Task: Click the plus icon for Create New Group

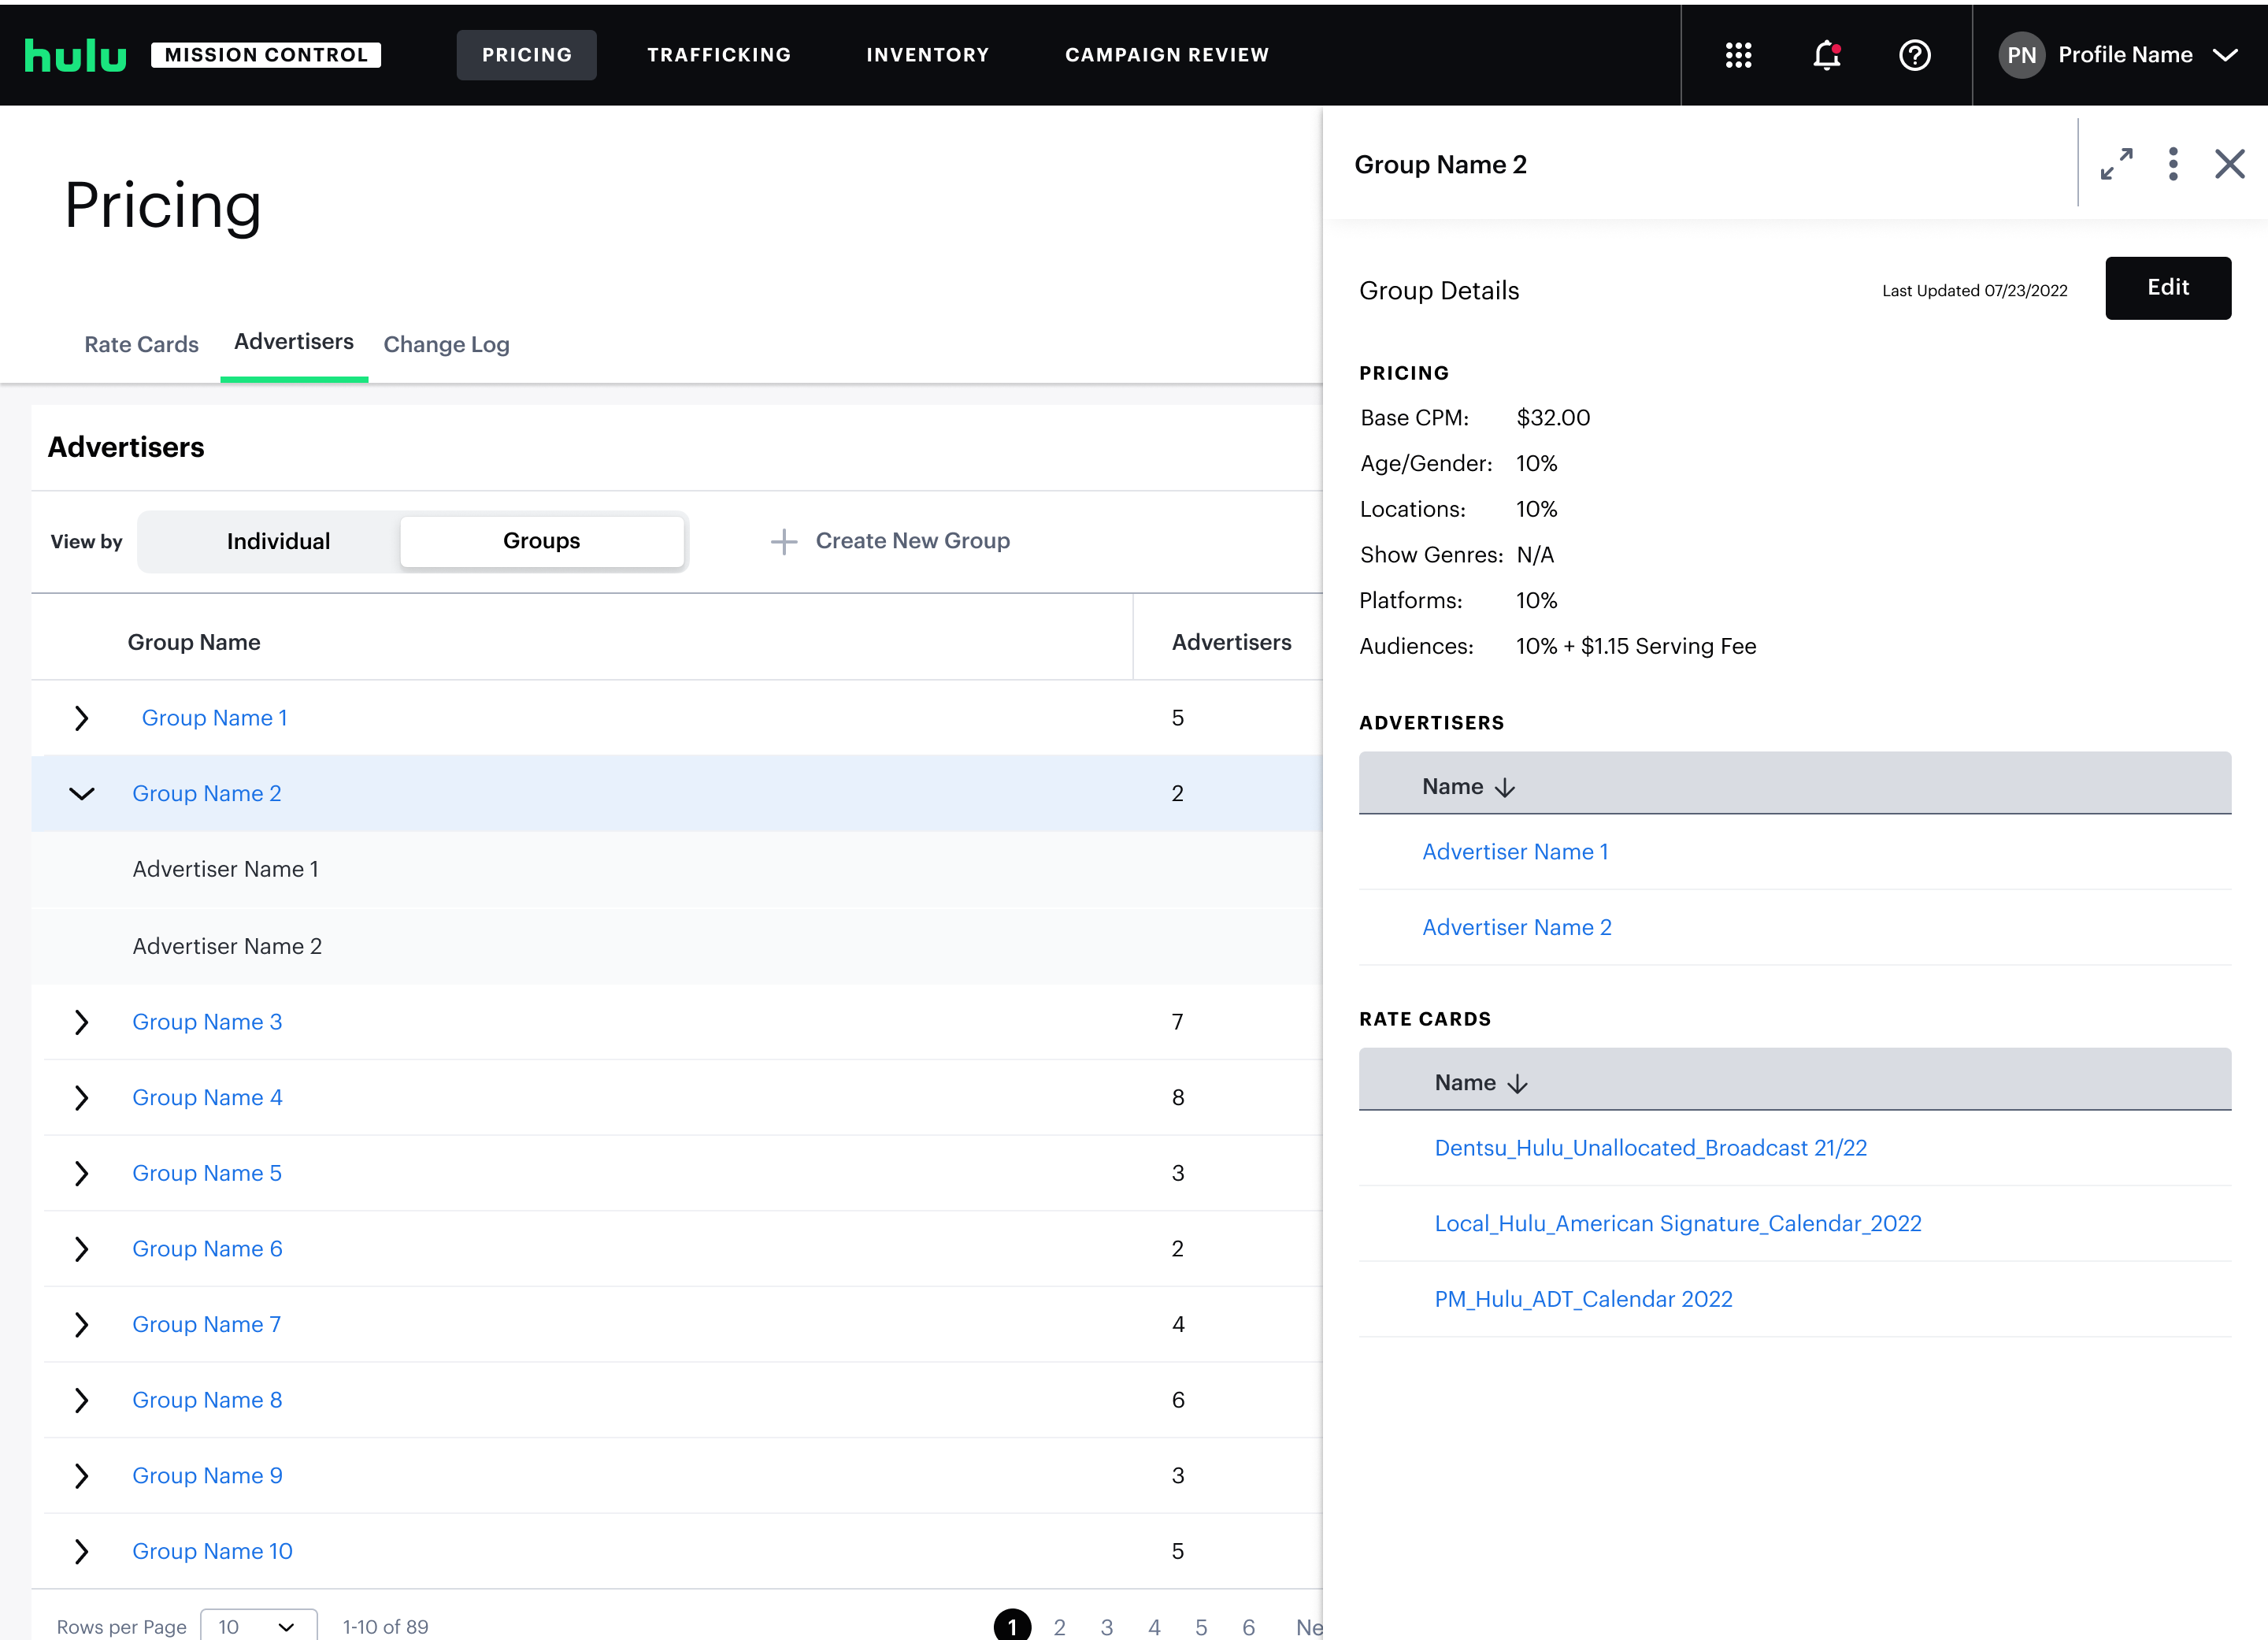Action: click(783, 541)
